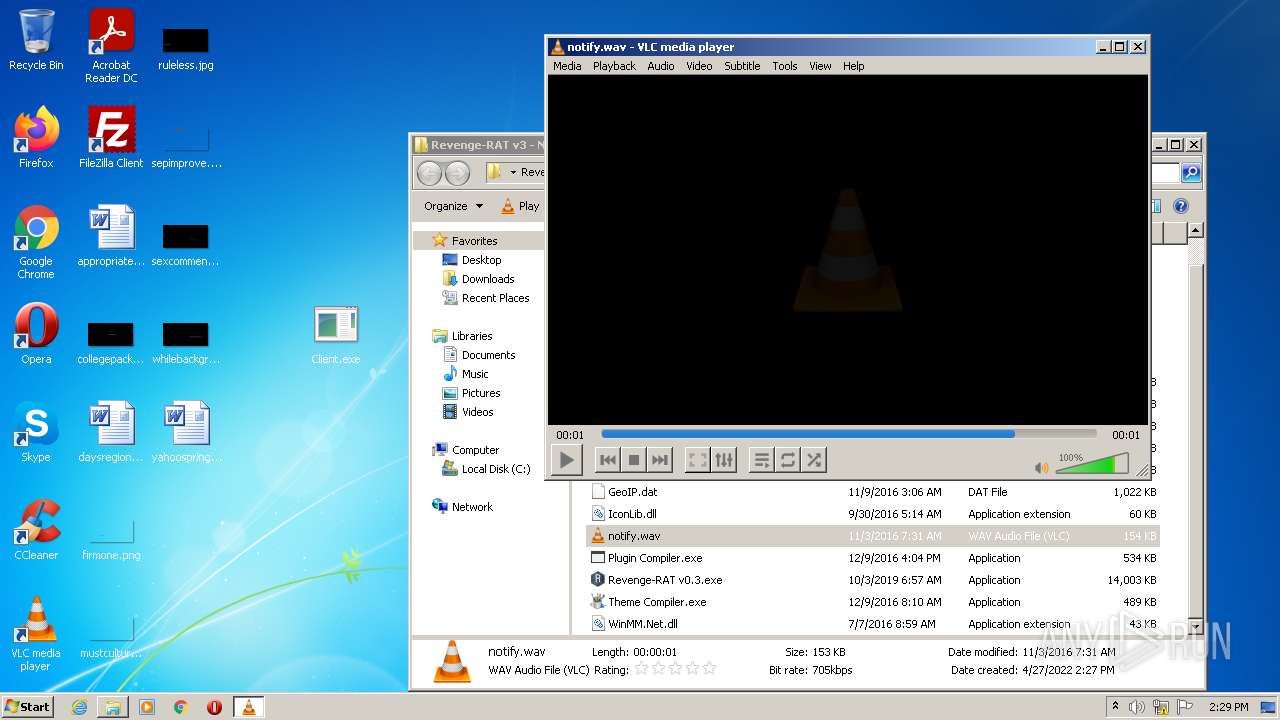Open Downloads in Favorites
This screenshot has height=720, width=1280.
(488, 279)
